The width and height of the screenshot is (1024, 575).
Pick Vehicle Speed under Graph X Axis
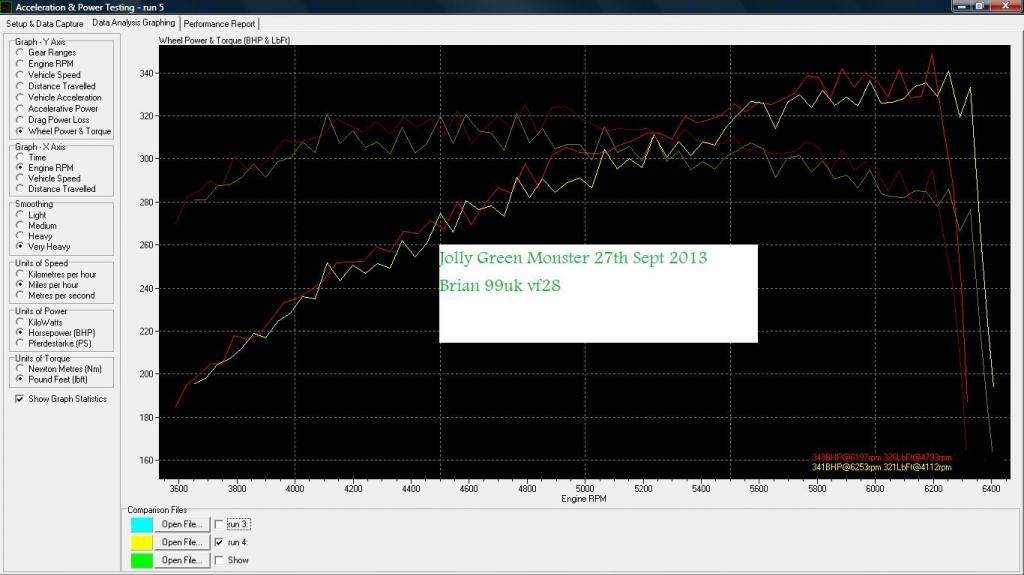20,179
